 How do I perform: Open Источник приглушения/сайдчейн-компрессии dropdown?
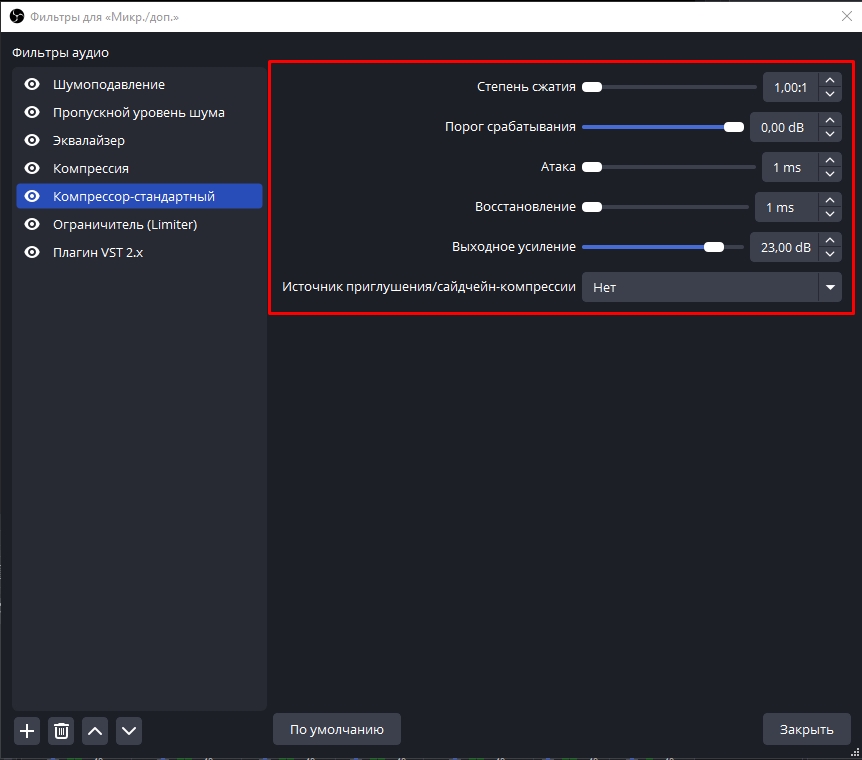tap(712, 287)
